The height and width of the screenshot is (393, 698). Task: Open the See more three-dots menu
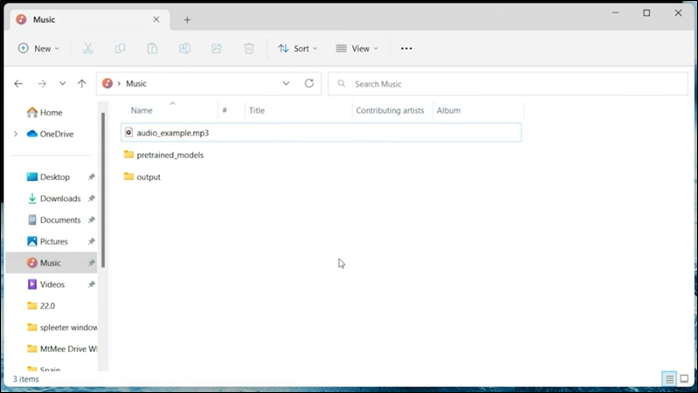(406, 49)
